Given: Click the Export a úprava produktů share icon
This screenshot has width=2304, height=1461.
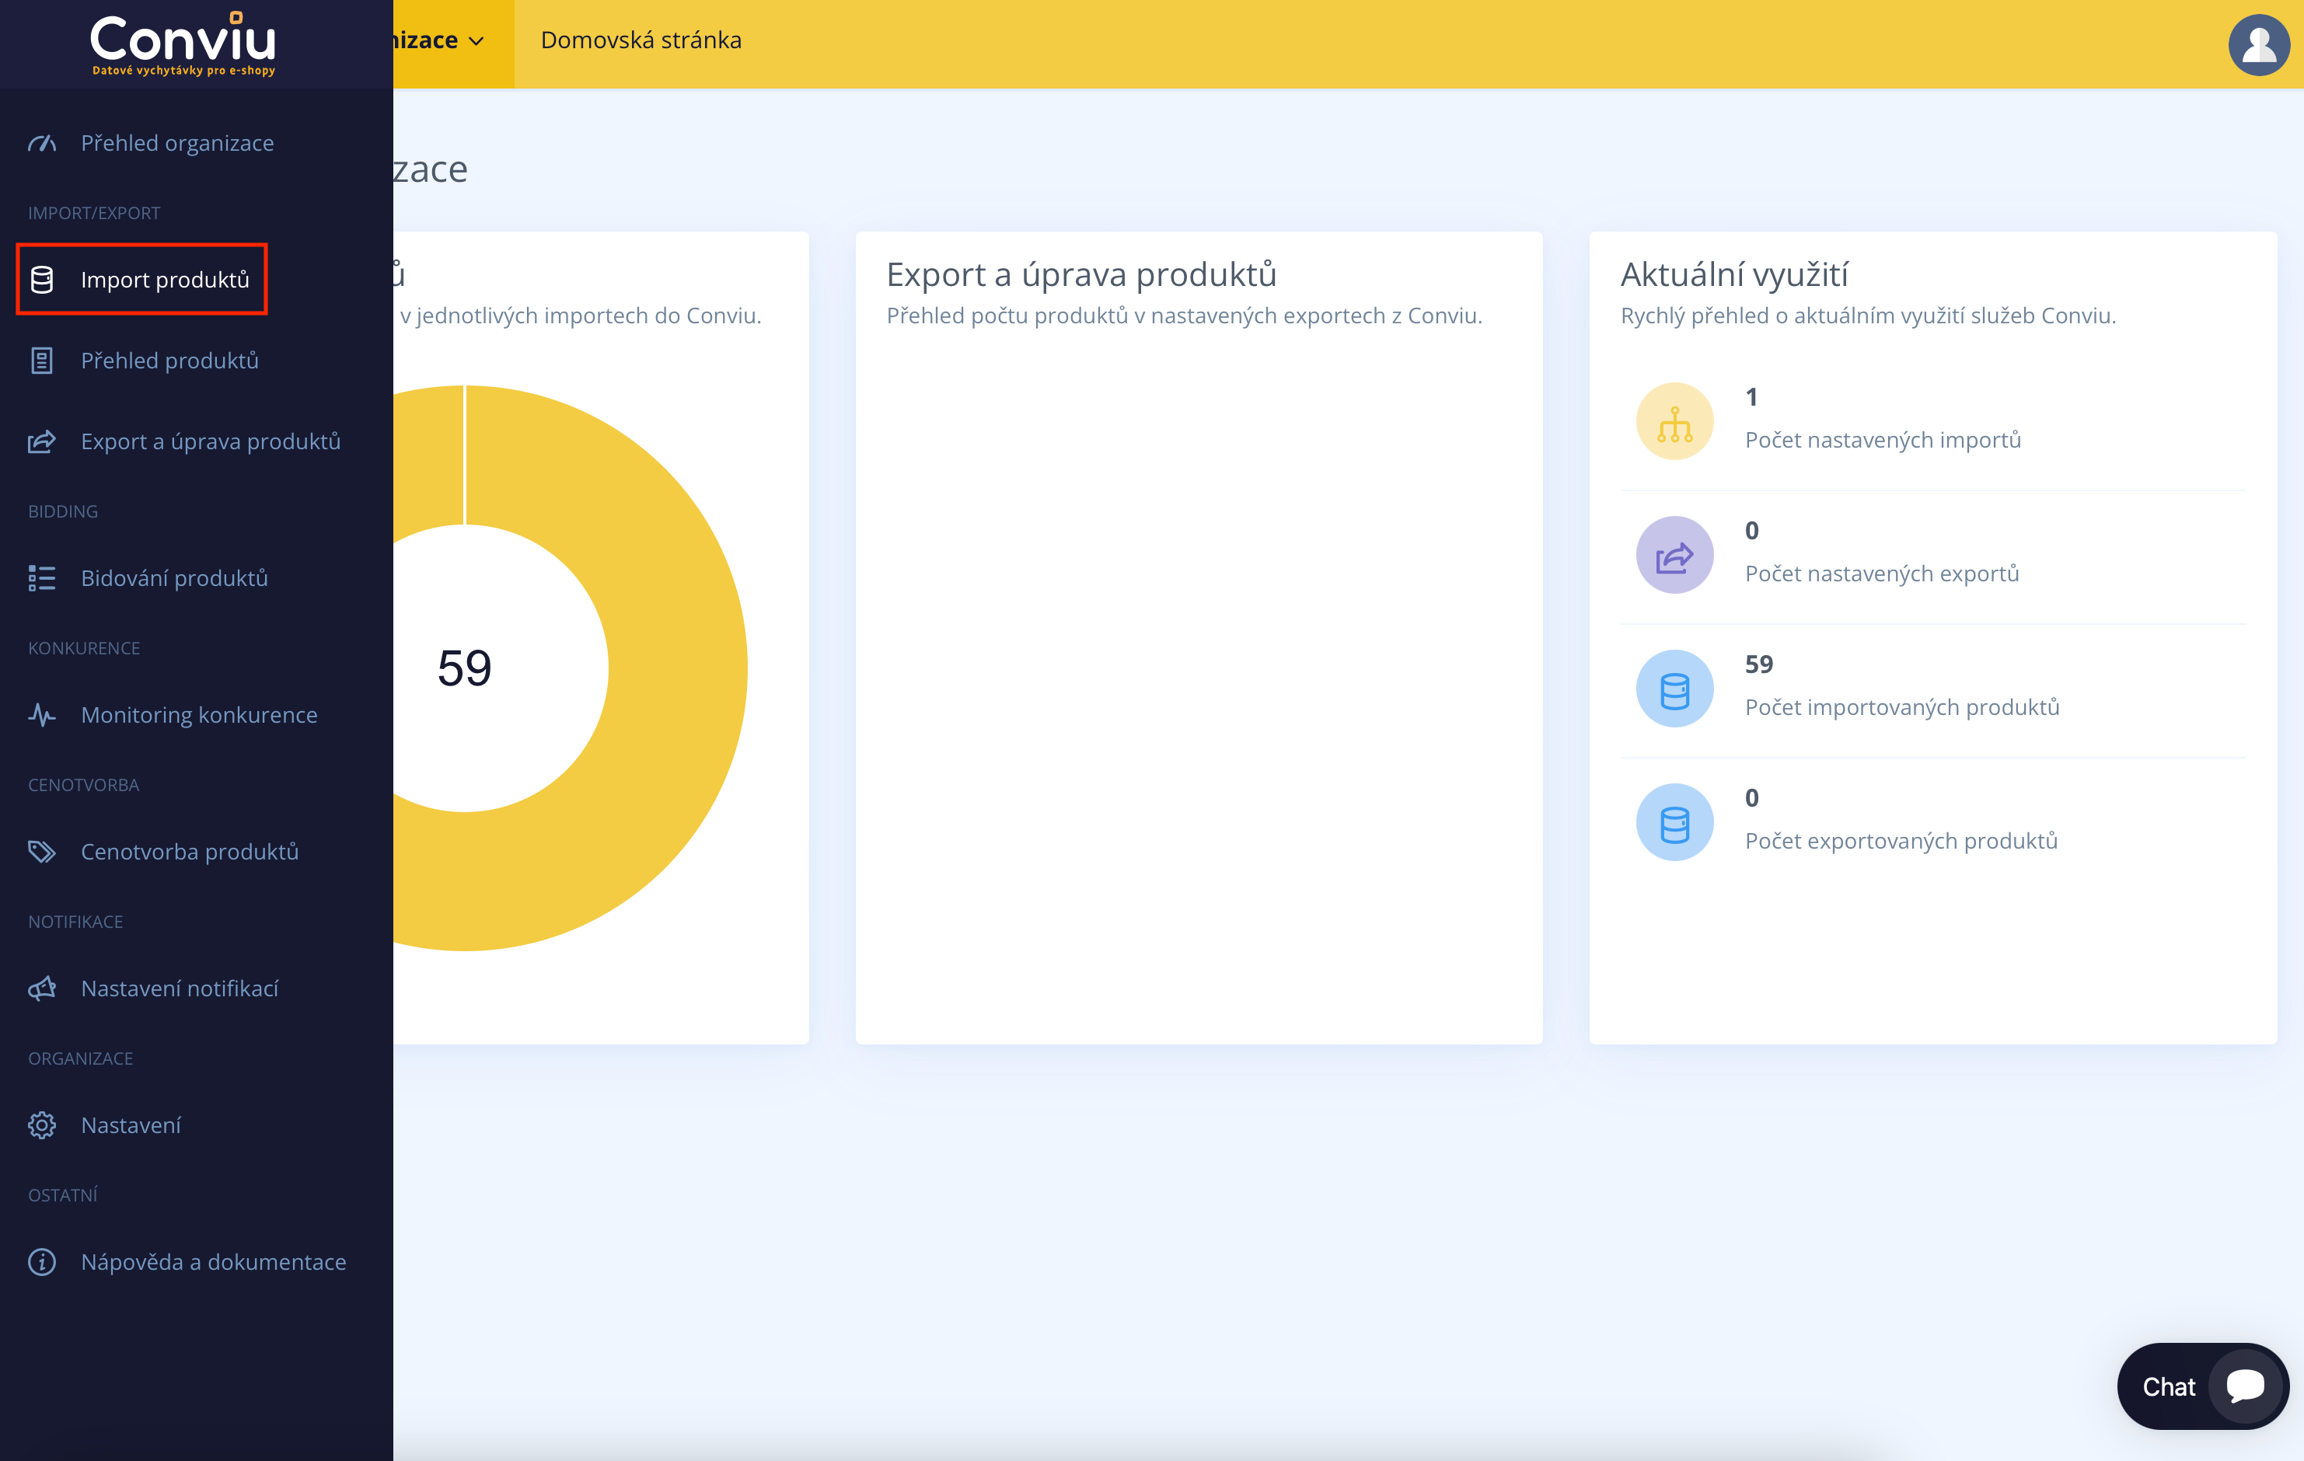Looking at the screenshot, I should [x=42, y=441].
